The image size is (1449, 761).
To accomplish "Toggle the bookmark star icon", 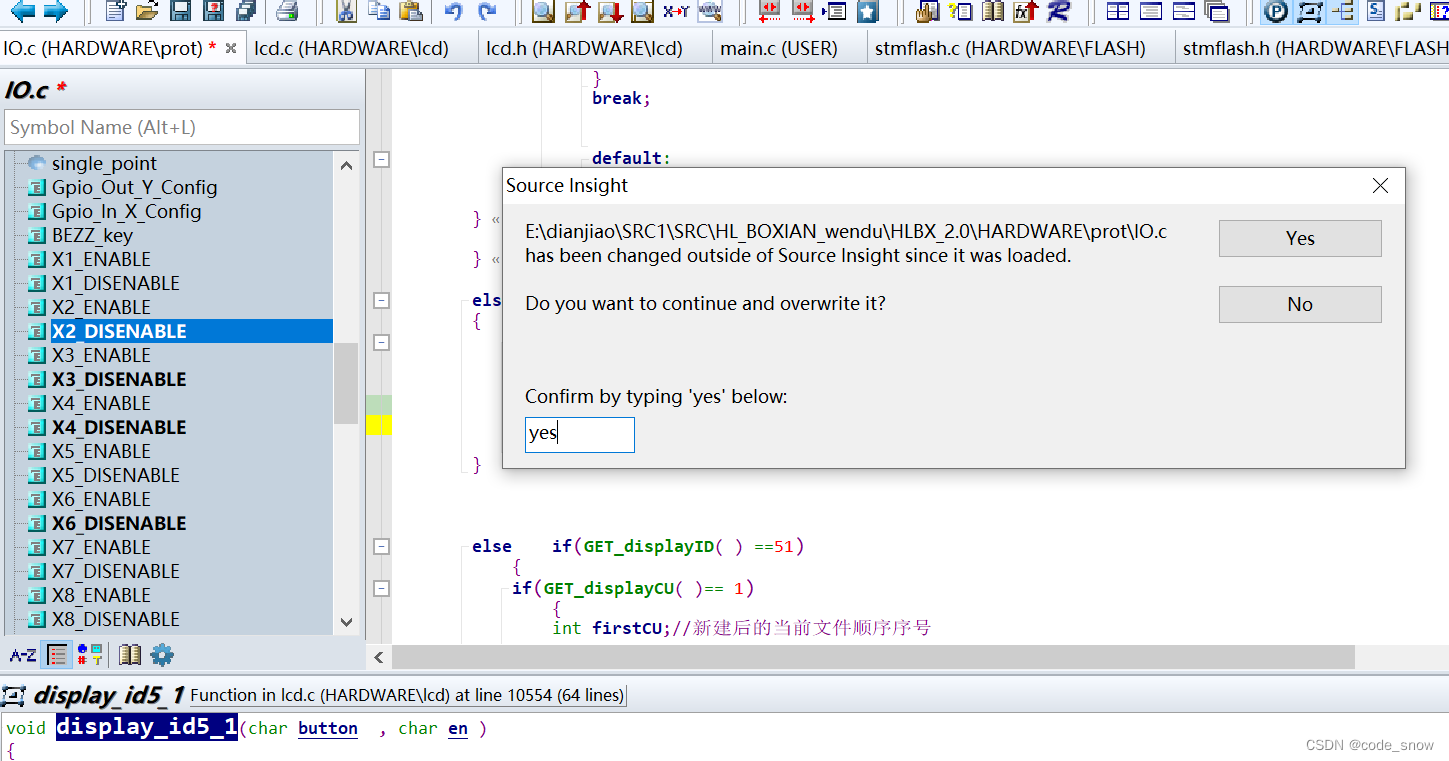I will pos(867,11).
